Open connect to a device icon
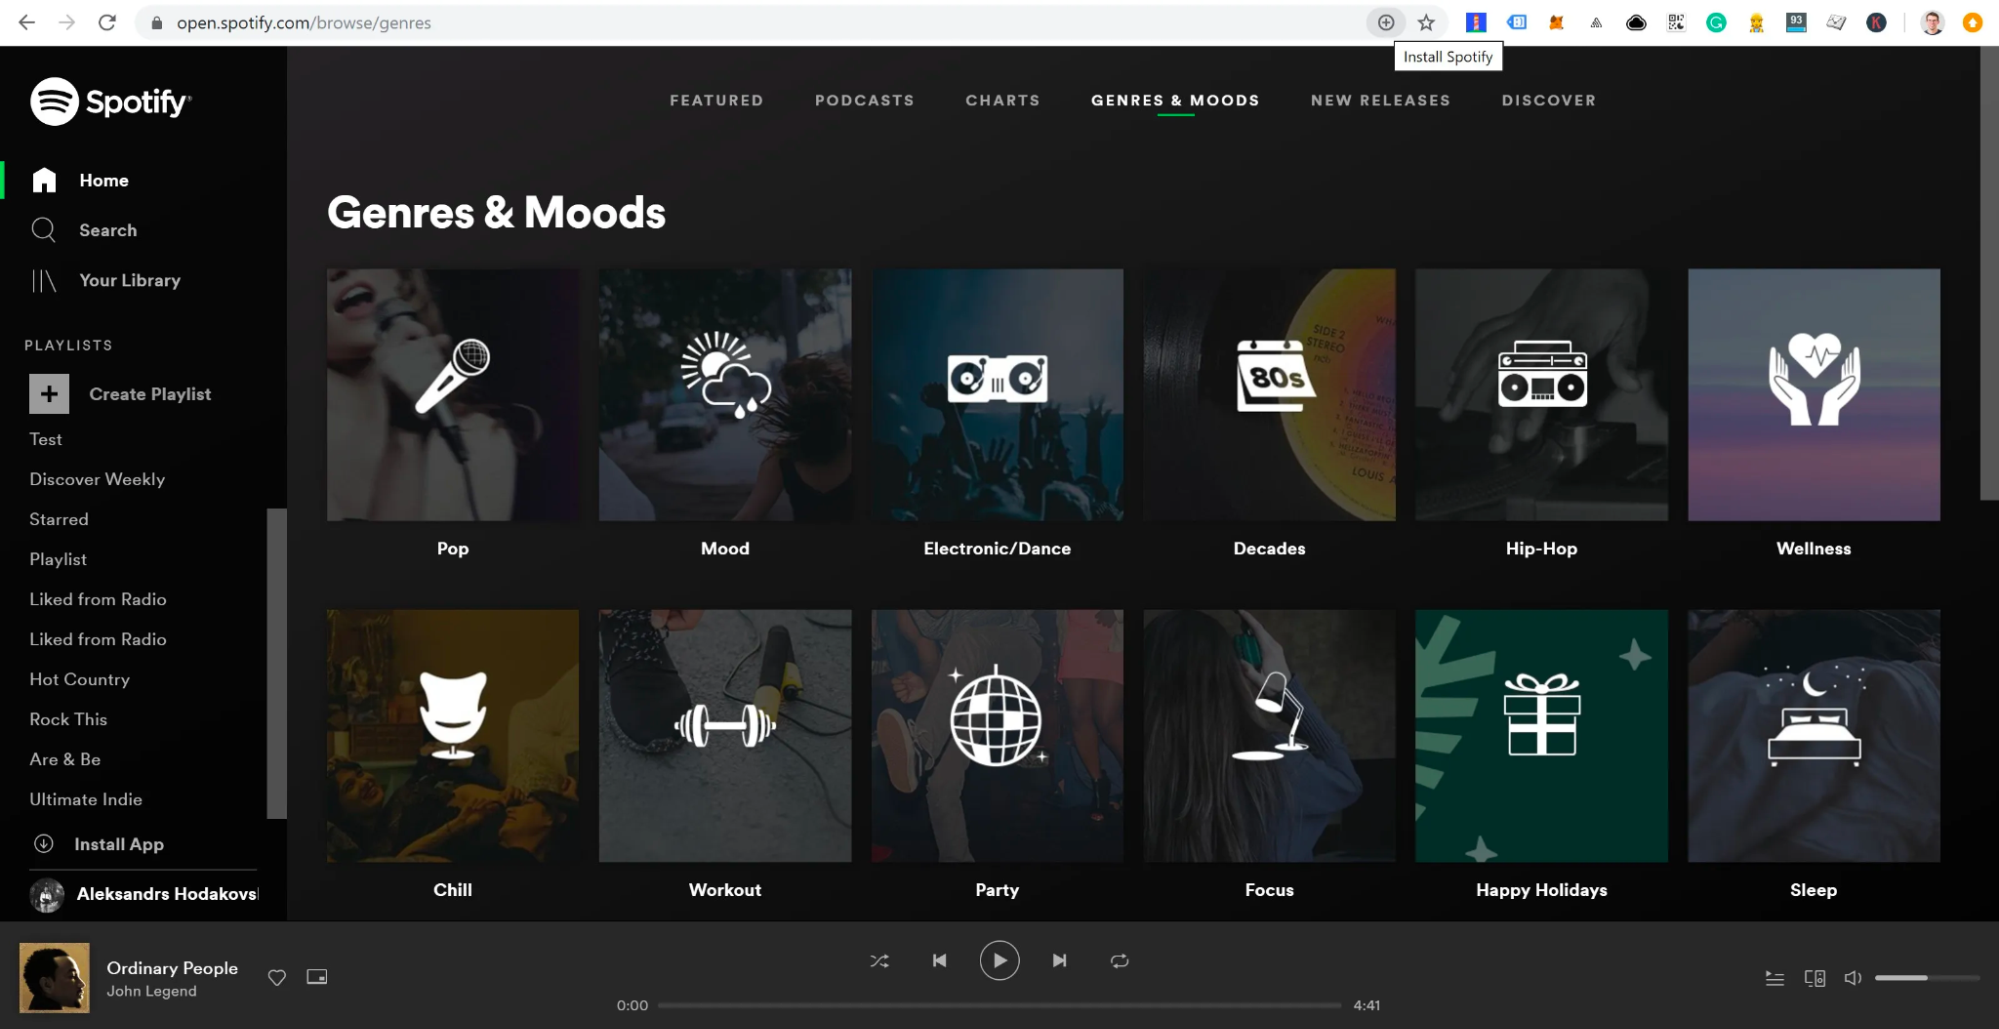Viewport: 1999px width, 1029px height. coord(1814,978)
